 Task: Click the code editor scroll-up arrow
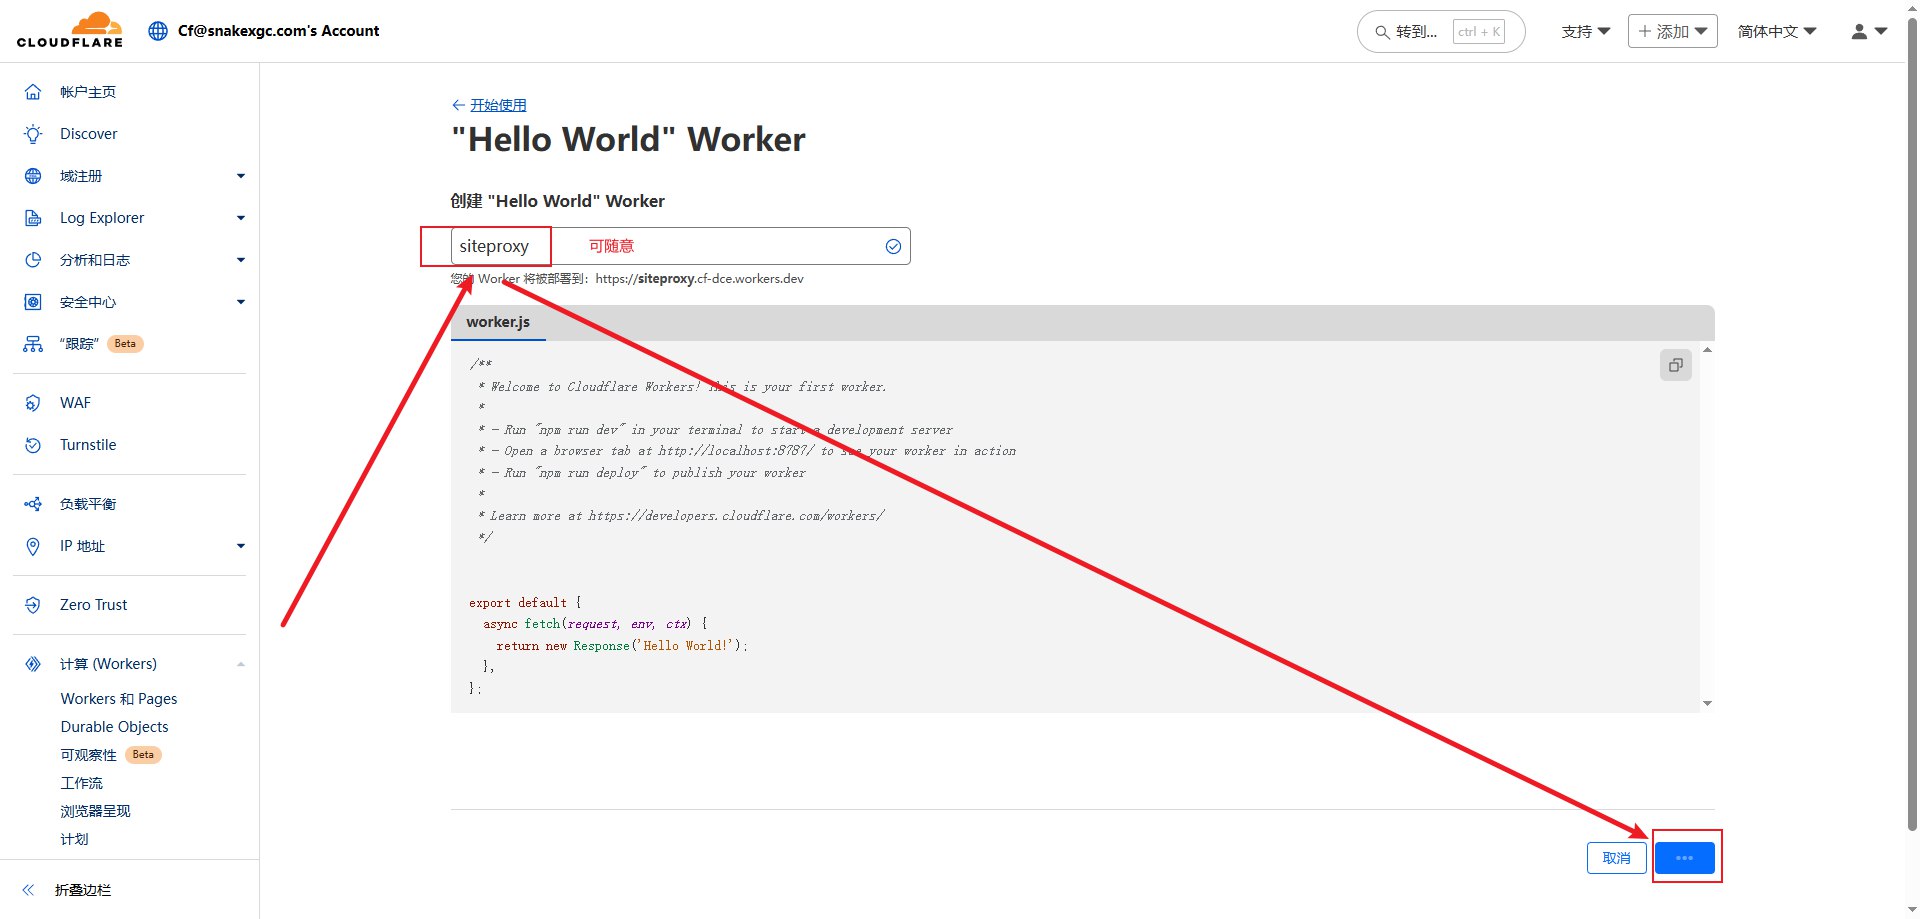tap(1707, 350)
